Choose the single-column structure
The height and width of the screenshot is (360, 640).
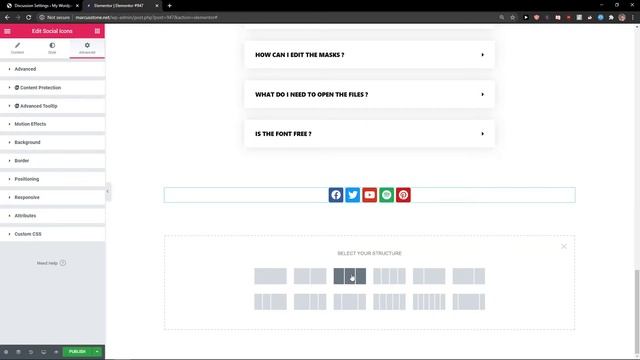coord(270,276)
